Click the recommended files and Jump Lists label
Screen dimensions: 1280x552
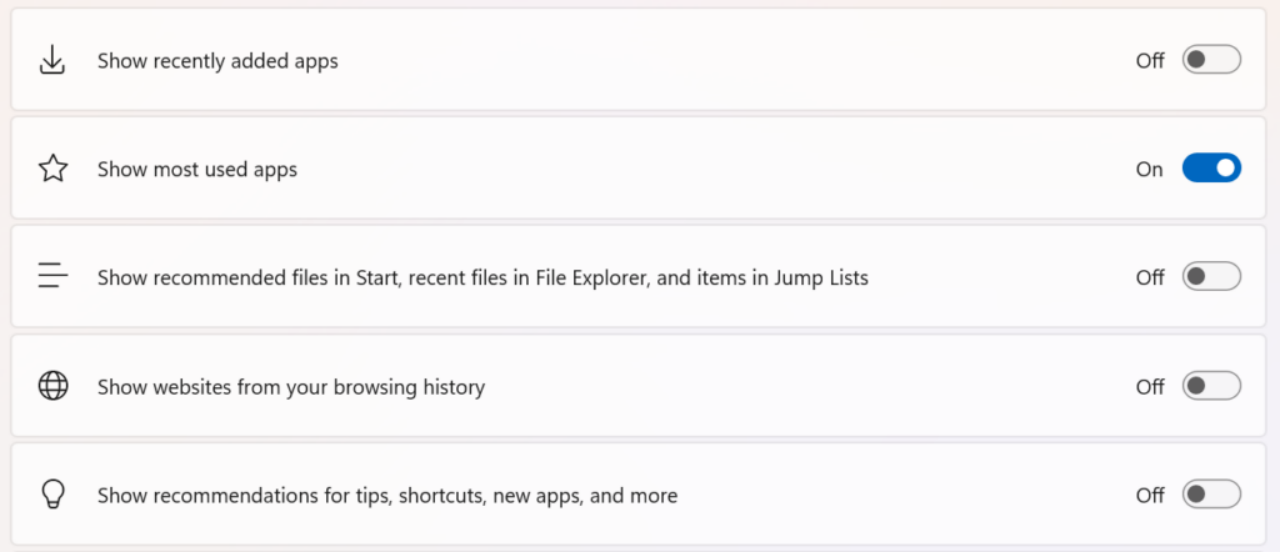(482, 278)
